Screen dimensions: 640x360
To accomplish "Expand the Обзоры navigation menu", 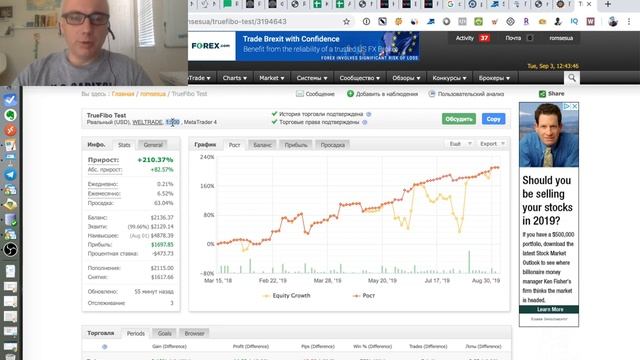I will (406, 78).
